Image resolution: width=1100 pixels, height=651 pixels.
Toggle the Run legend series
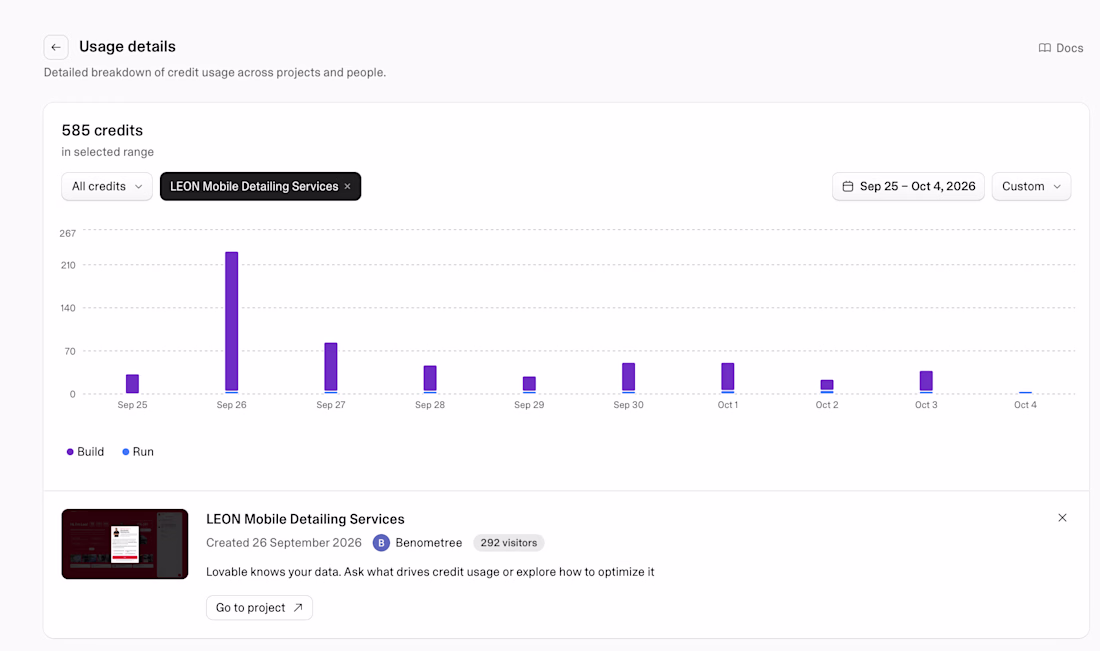[138, 452]
